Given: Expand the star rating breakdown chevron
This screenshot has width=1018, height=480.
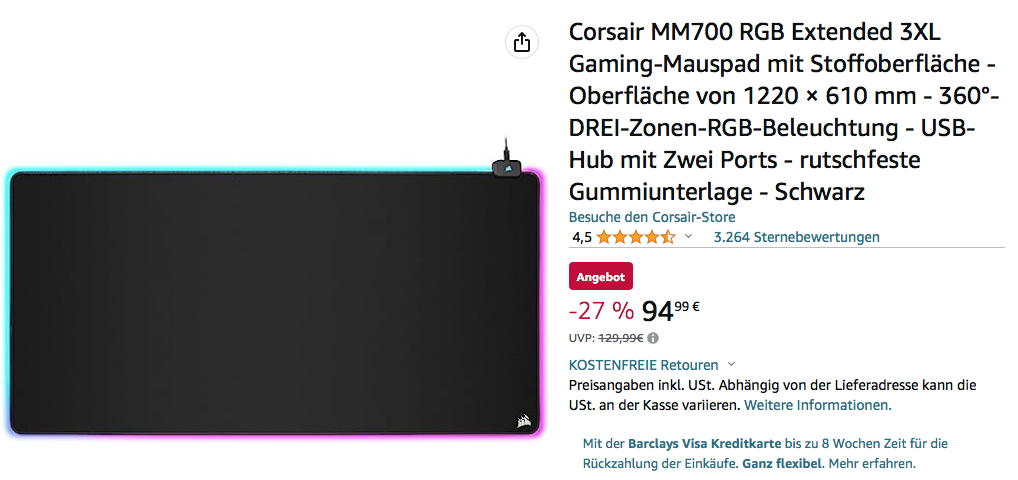Looking at the screenshot, I should (688, 236).
